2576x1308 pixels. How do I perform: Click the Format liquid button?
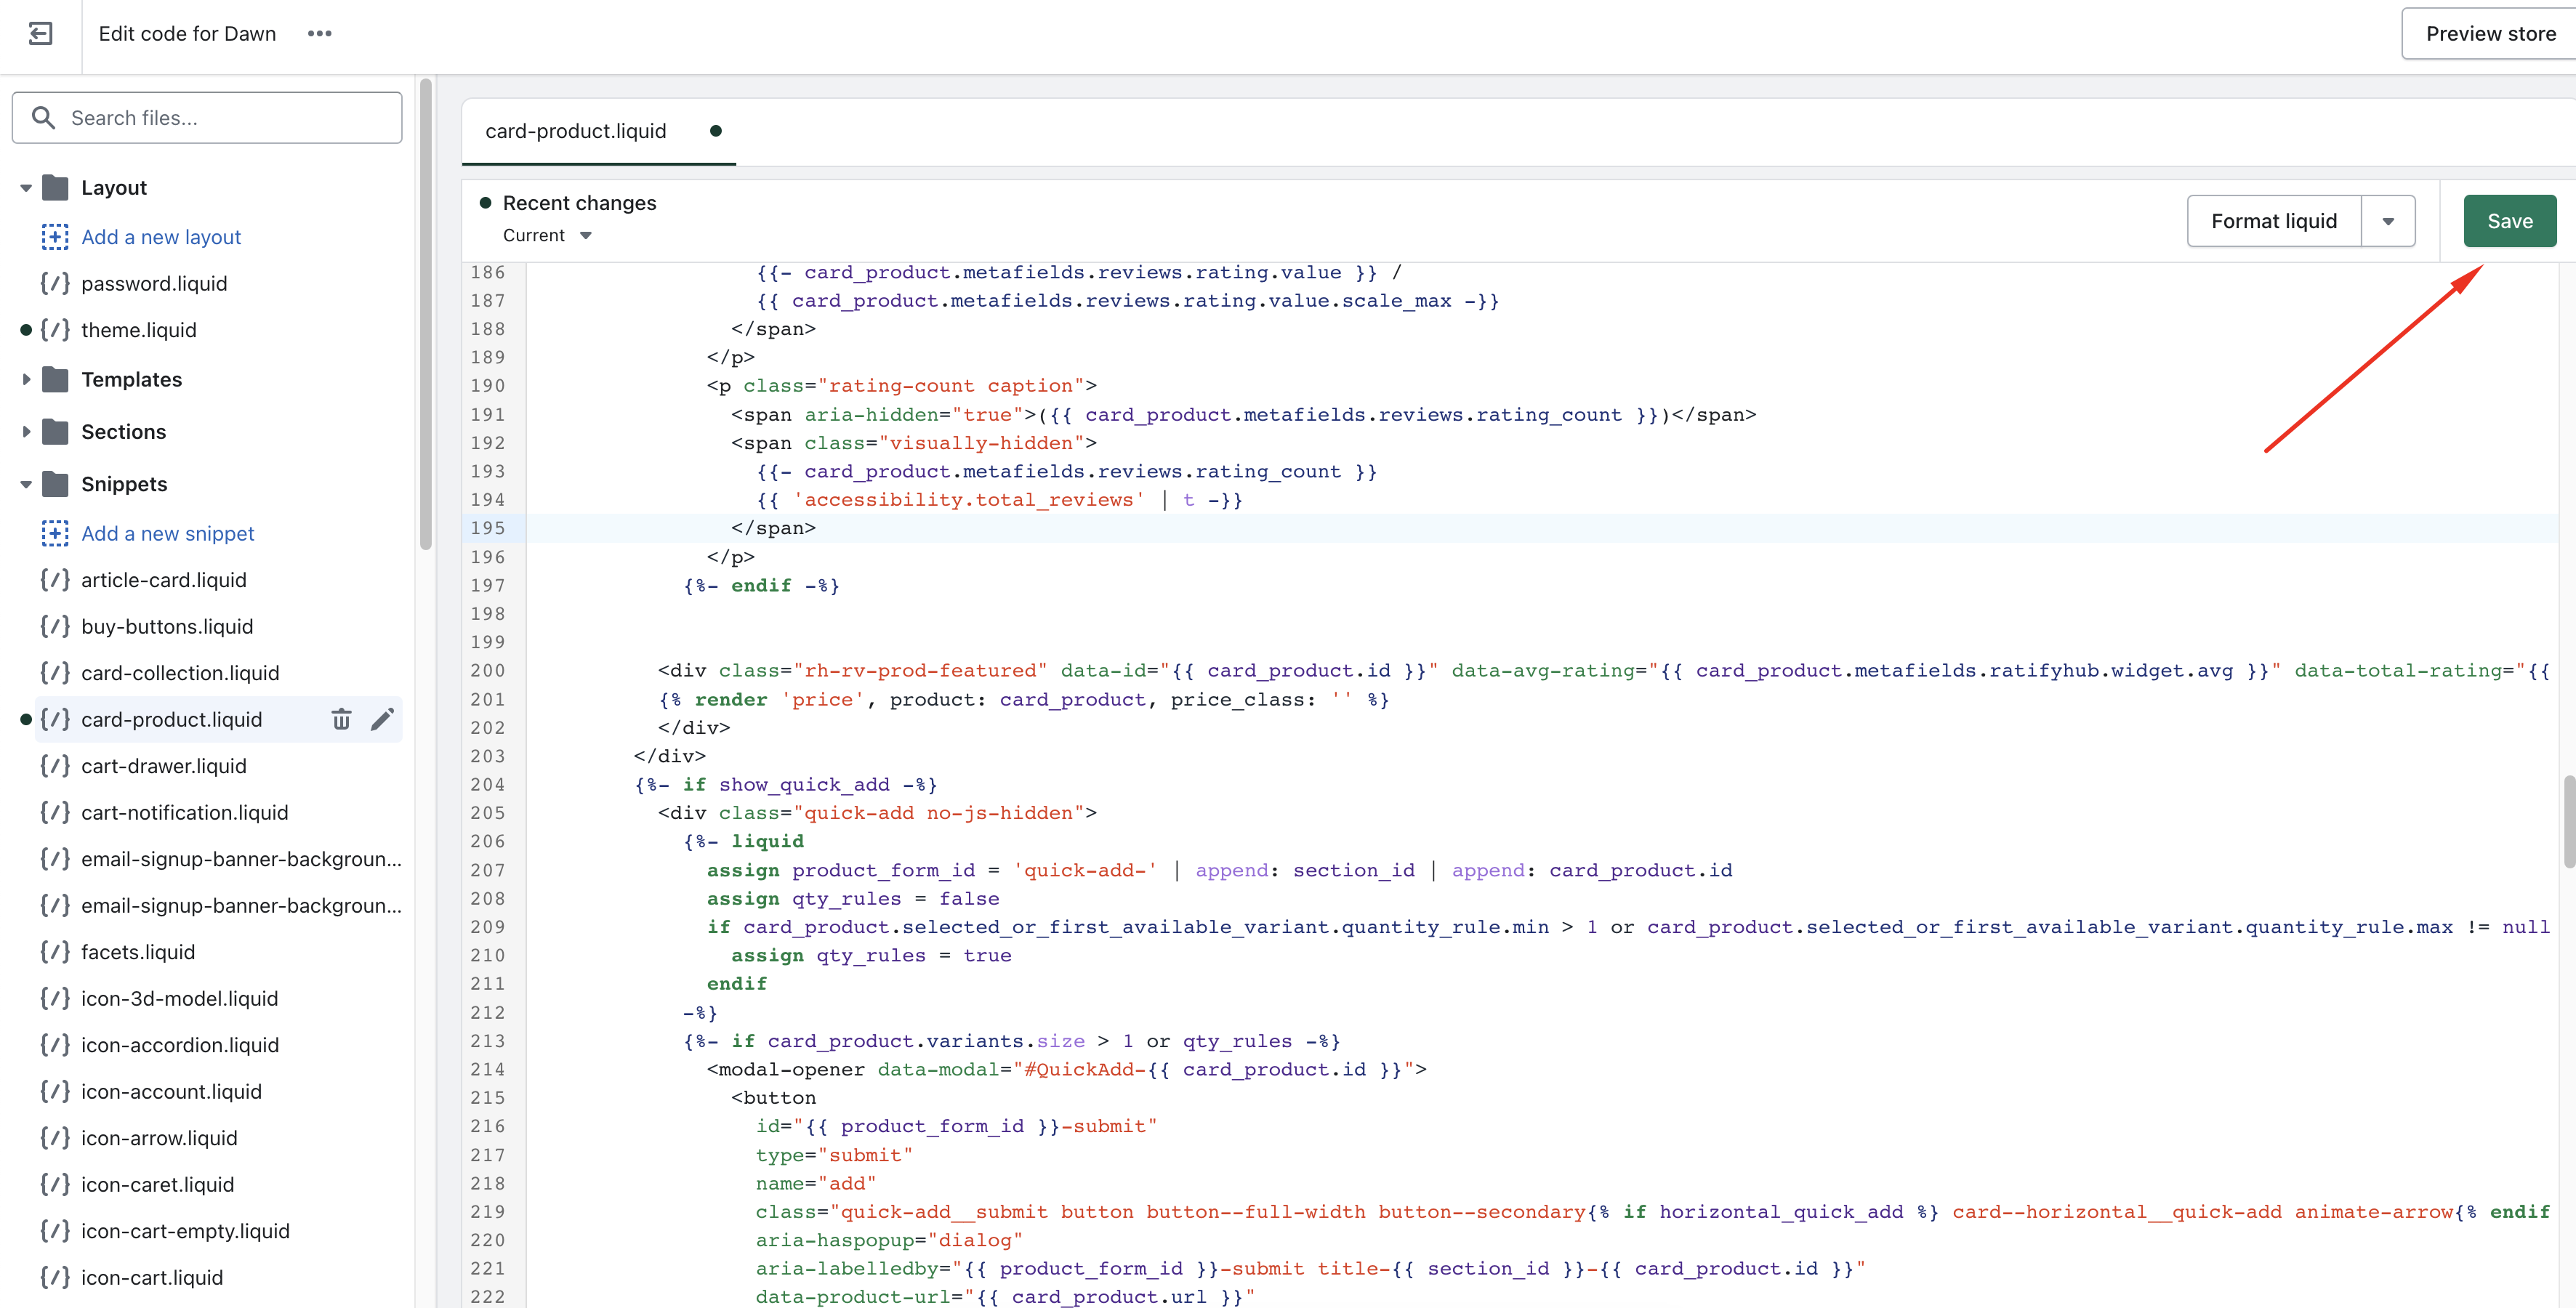click(x=2274, y=221)
